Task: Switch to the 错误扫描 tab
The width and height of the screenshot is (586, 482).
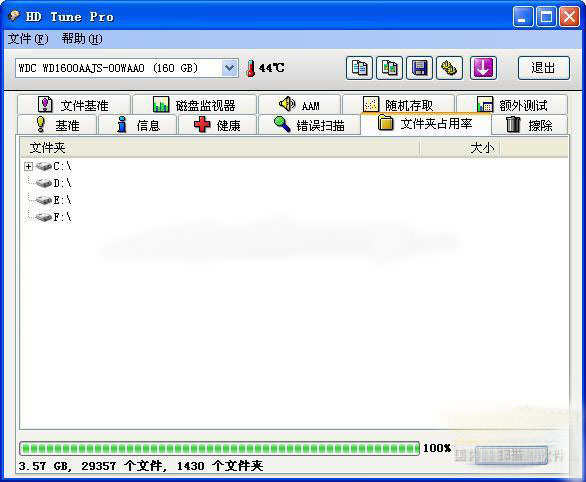Action: pos(309,125)
